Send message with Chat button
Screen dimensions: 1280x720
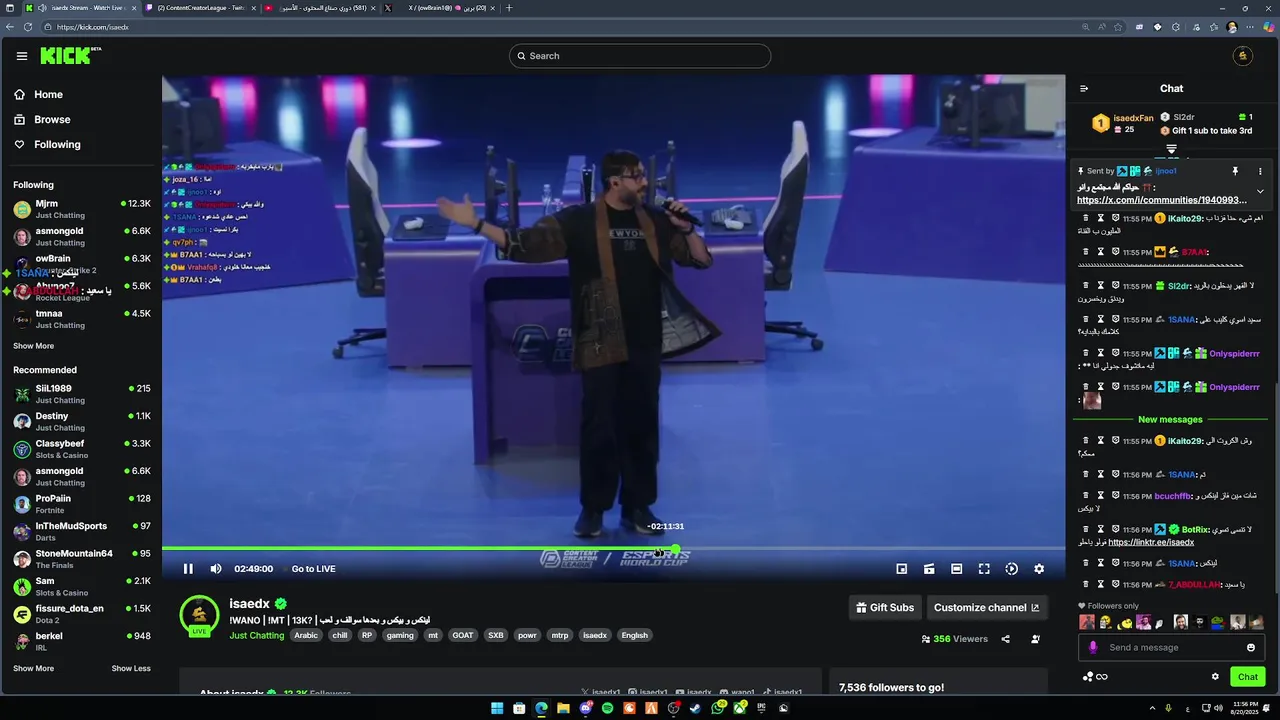click(1248, 677)
